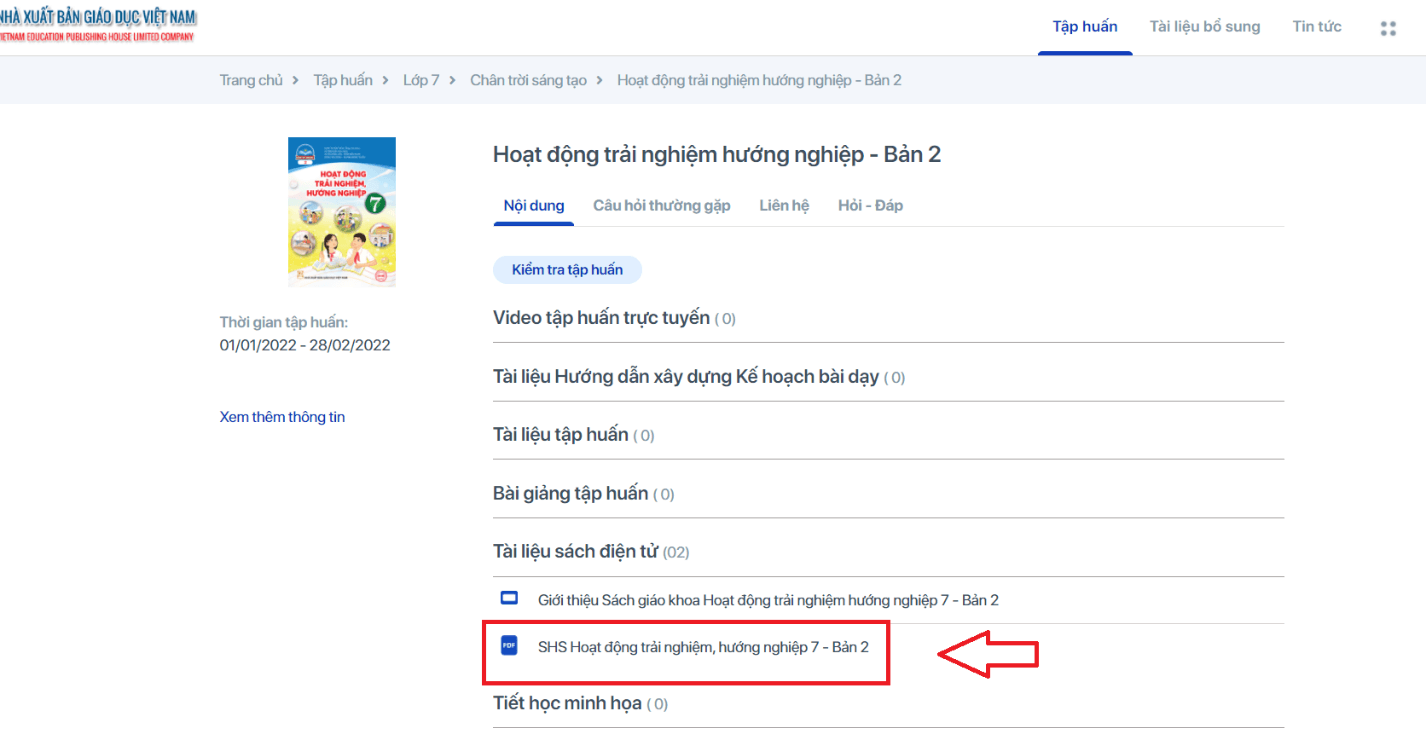Click the page title heading Hoạt động trải nghiệm hướng nghiệp - Bản 2

click(717, 155)
